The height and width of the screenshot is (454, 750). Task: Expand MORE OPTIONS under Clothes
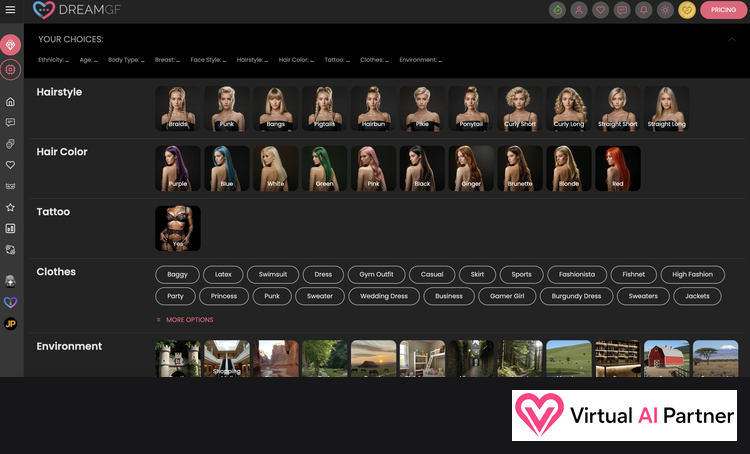(185, 320)
